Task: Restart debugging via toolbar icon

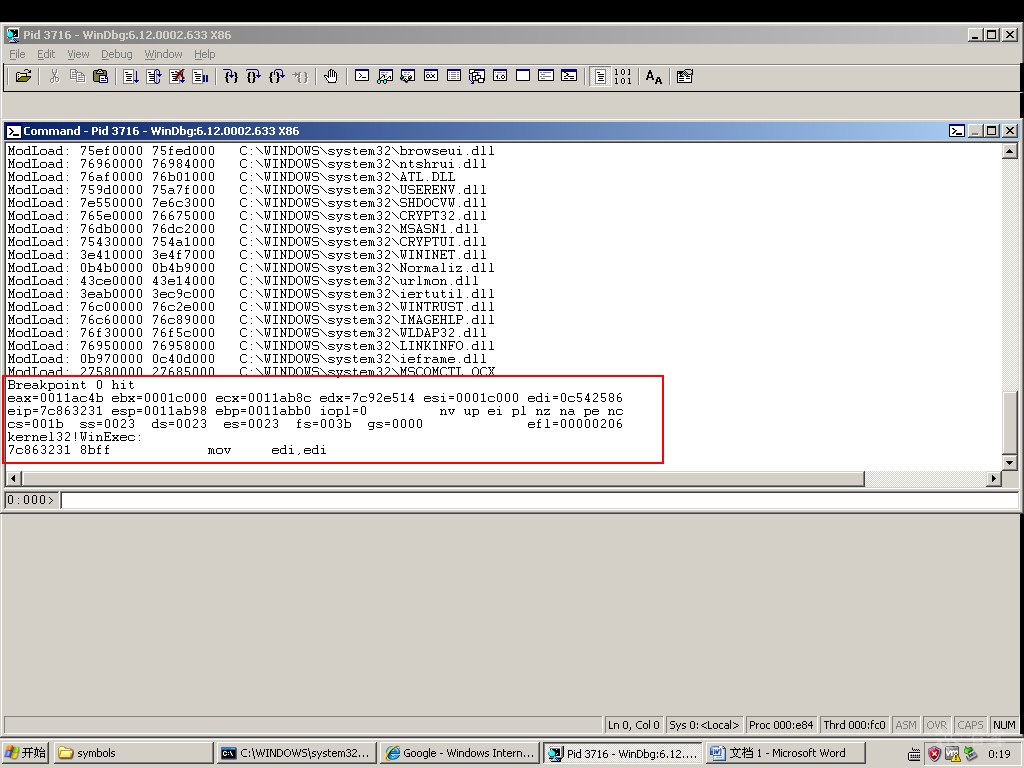Action: click(x=153, y=76)
